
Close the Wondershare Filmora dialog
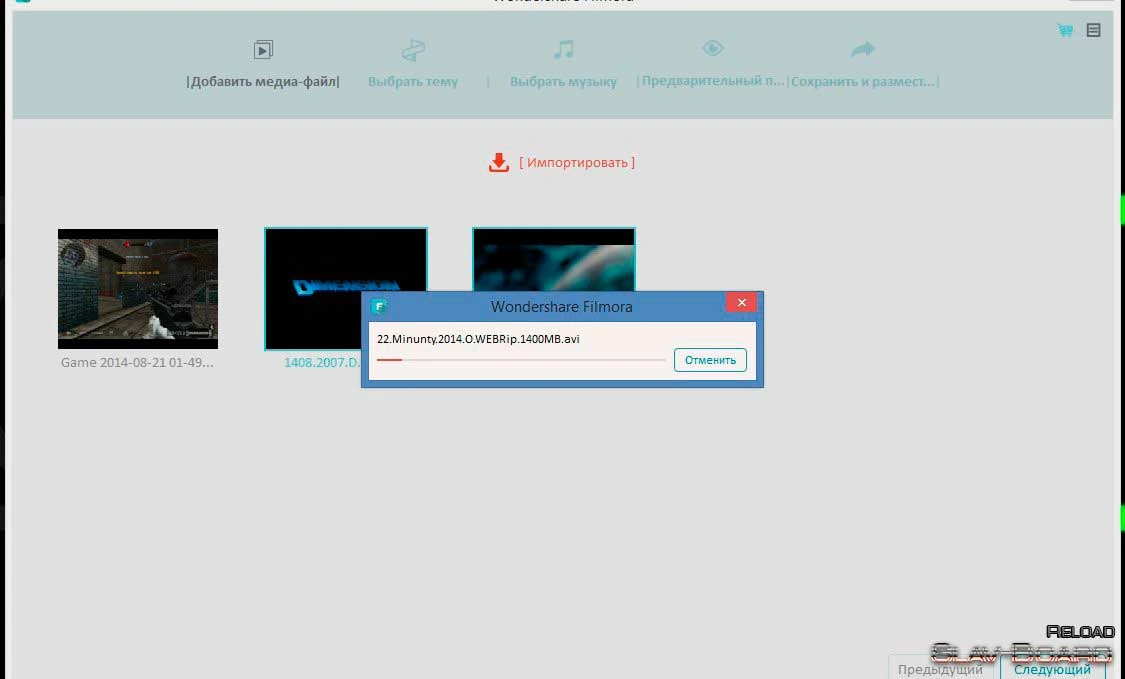point(742,302)
